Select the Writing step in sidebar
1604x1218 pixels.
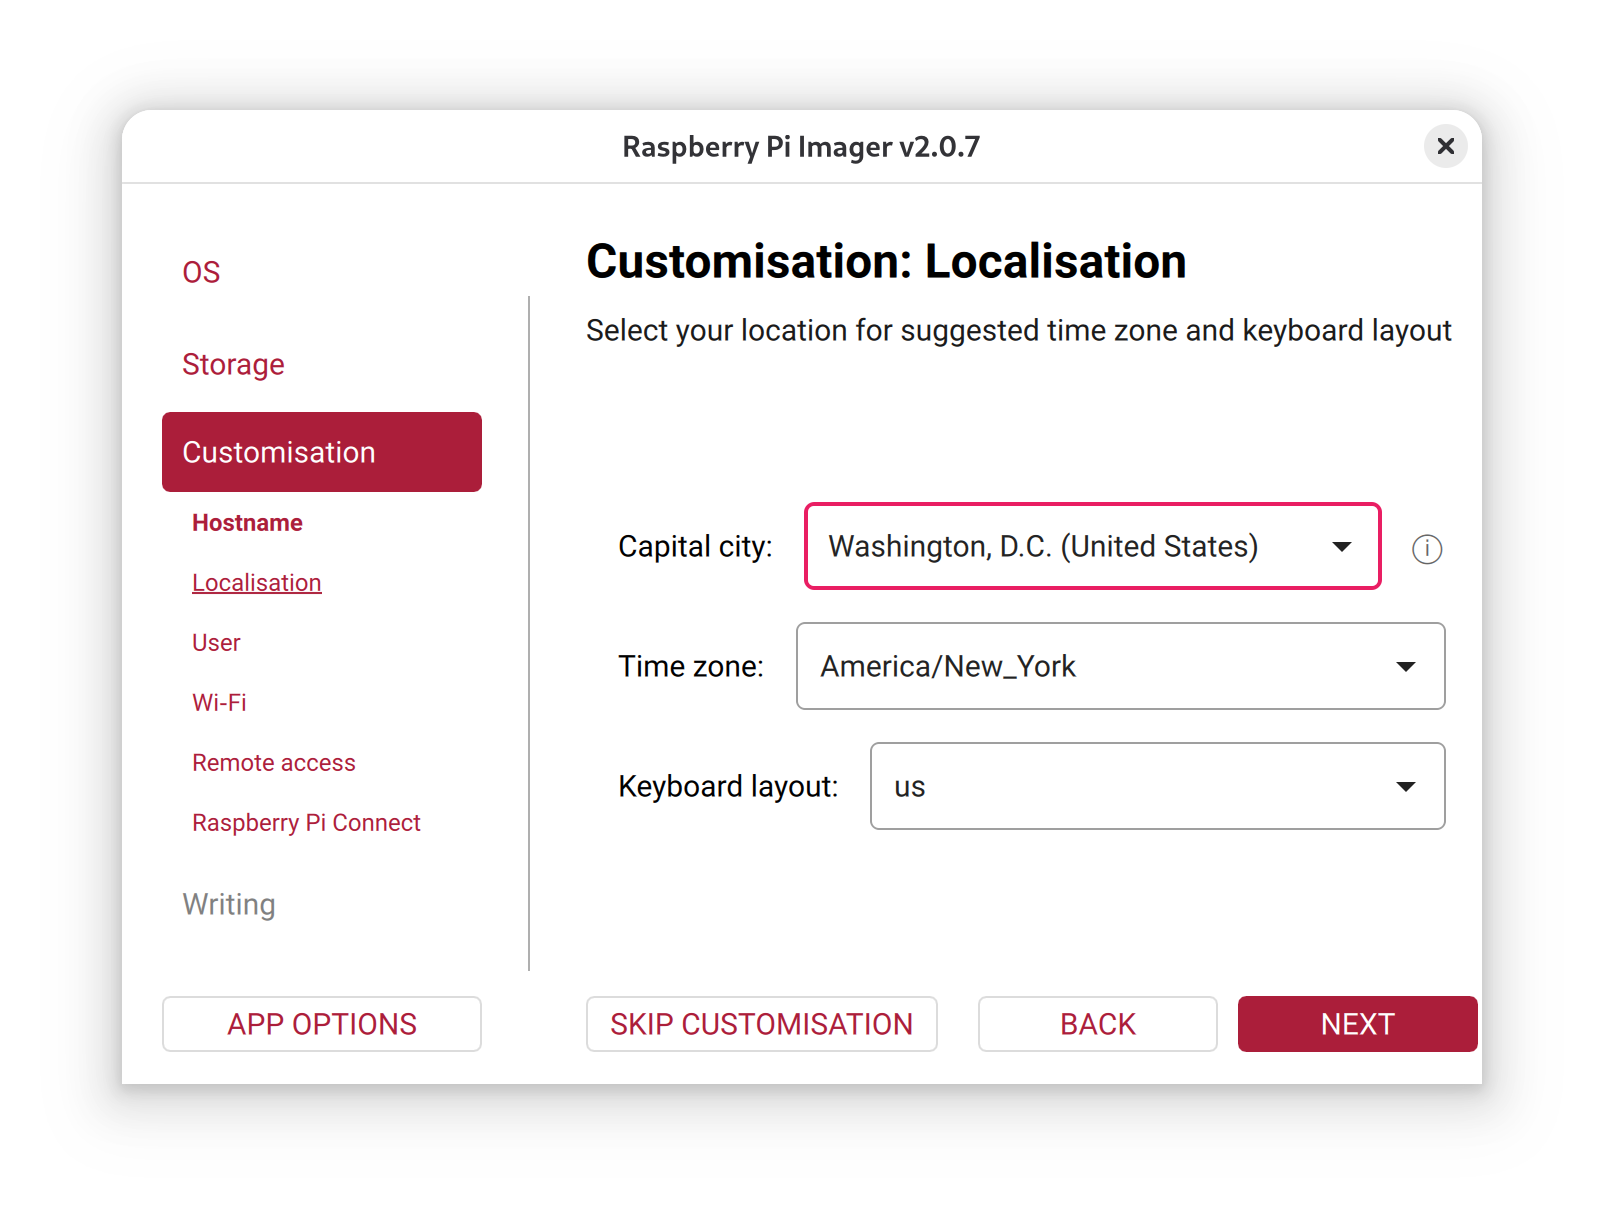(229, 904)
